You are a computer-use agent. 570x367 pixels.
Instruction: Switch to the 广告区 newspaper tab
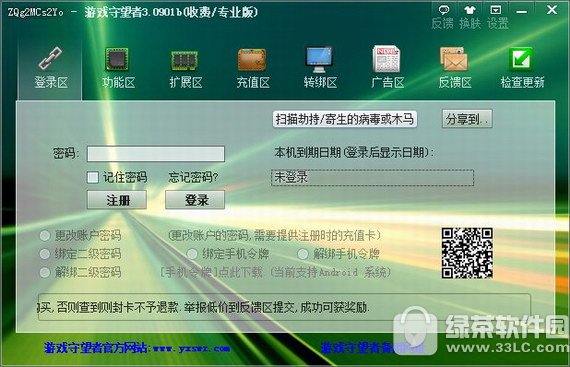[x=387, y=68]
